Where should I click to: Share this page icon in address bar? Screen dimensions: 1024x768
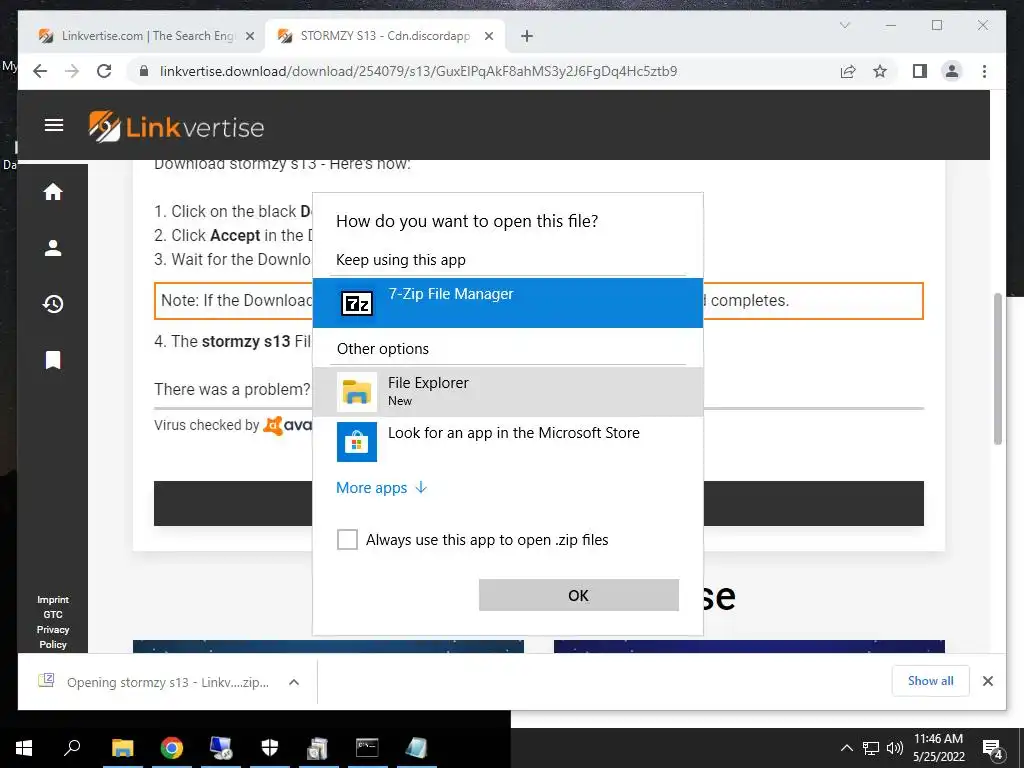coord(848,71)
